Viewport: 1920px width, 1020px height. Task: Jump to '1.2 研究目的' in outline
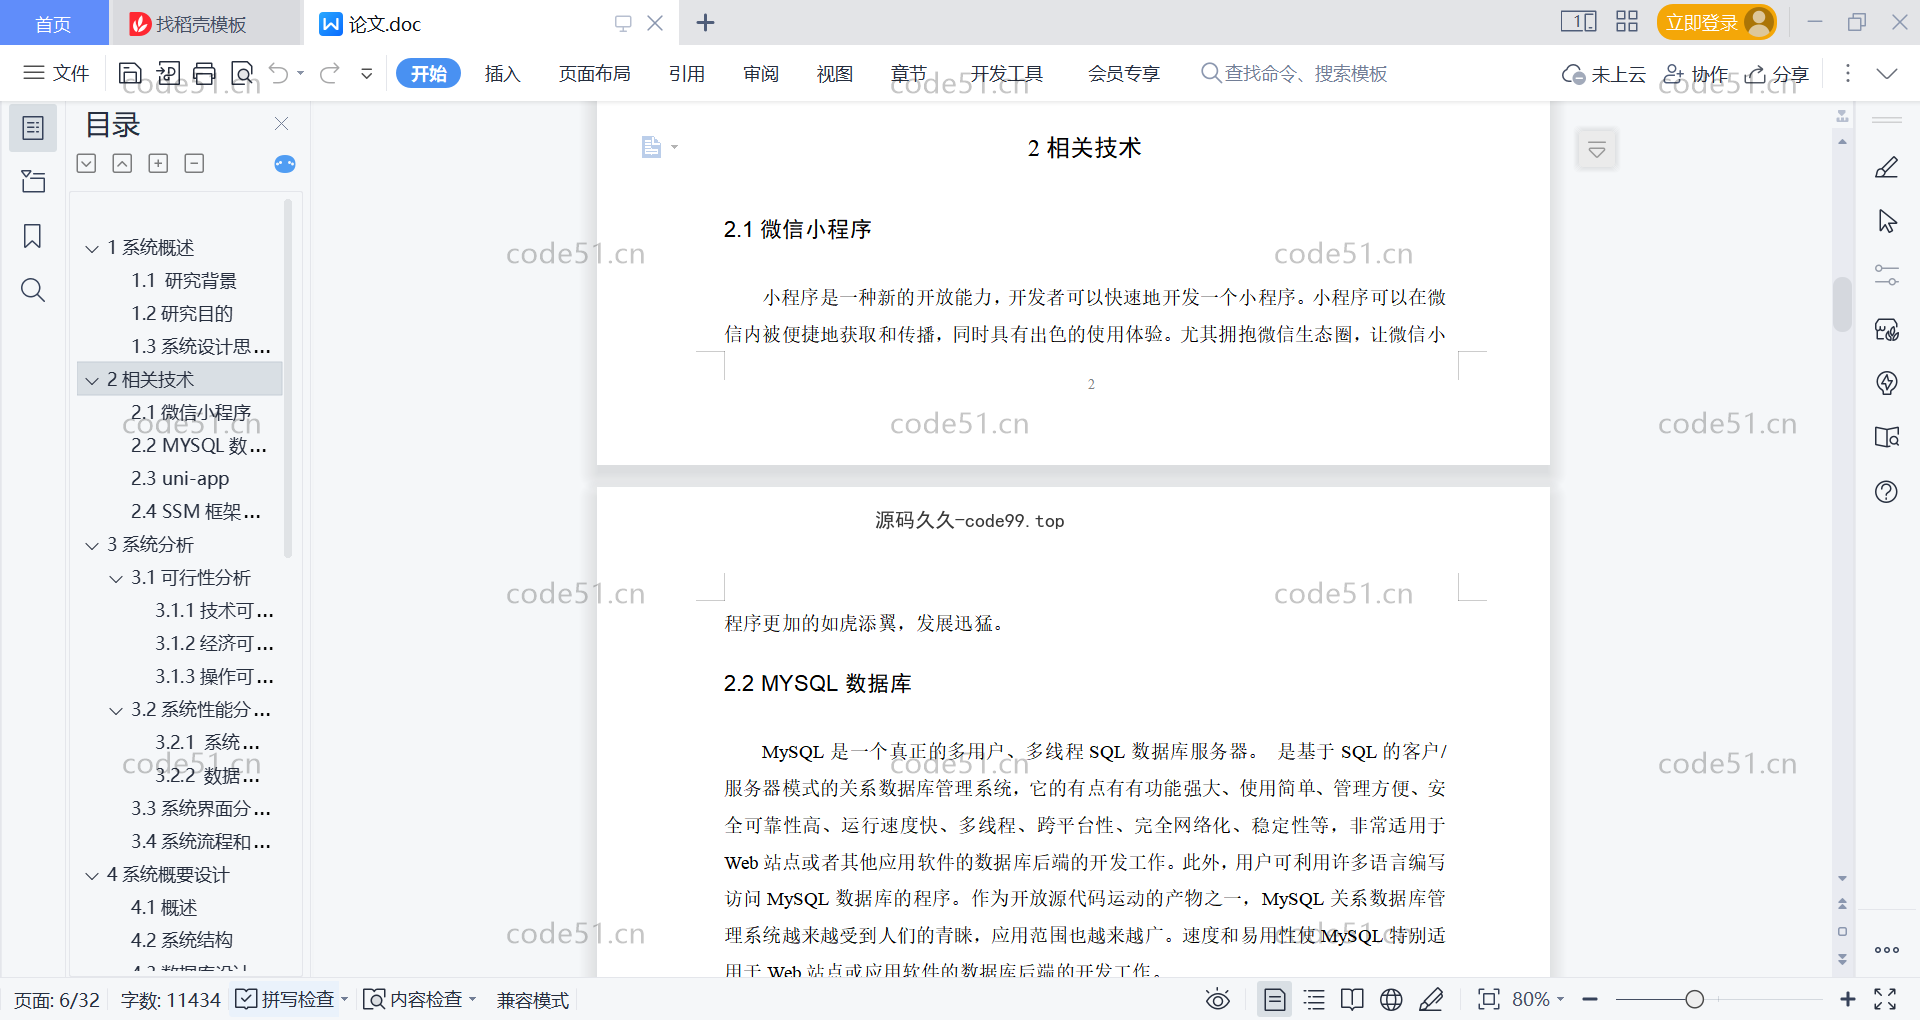point(182,314)
